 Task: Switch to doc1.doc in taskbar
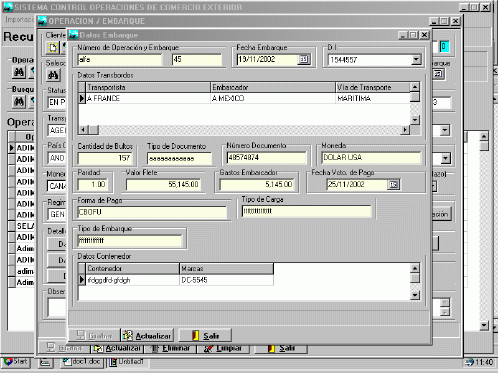pos(82,362)
